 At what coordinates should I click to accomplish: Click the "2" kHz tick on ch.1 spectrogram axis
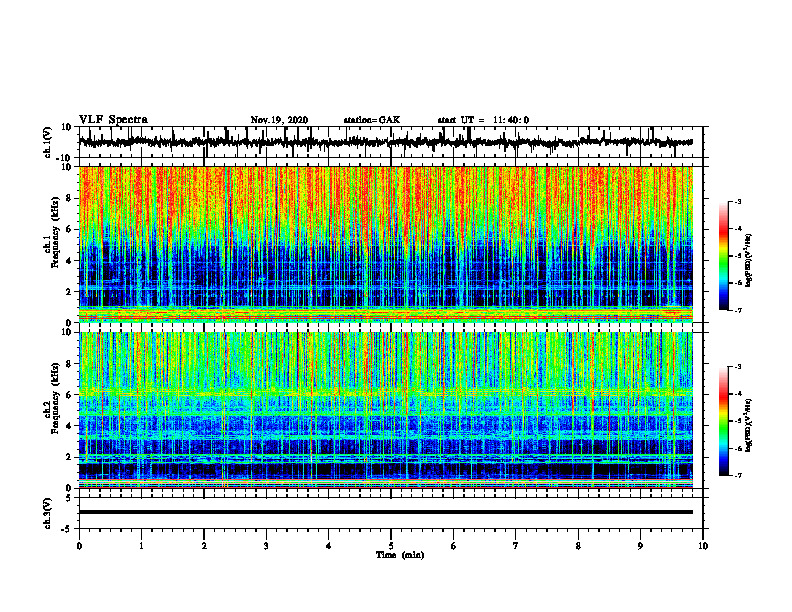click(70, 292)
